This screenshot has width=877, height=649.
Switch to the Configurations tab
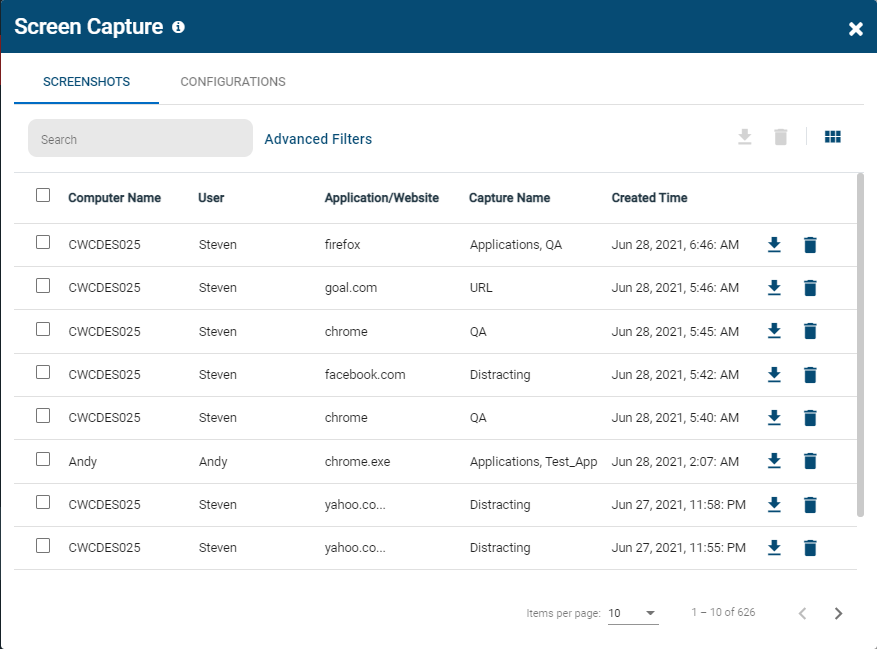tap(233, 82)
